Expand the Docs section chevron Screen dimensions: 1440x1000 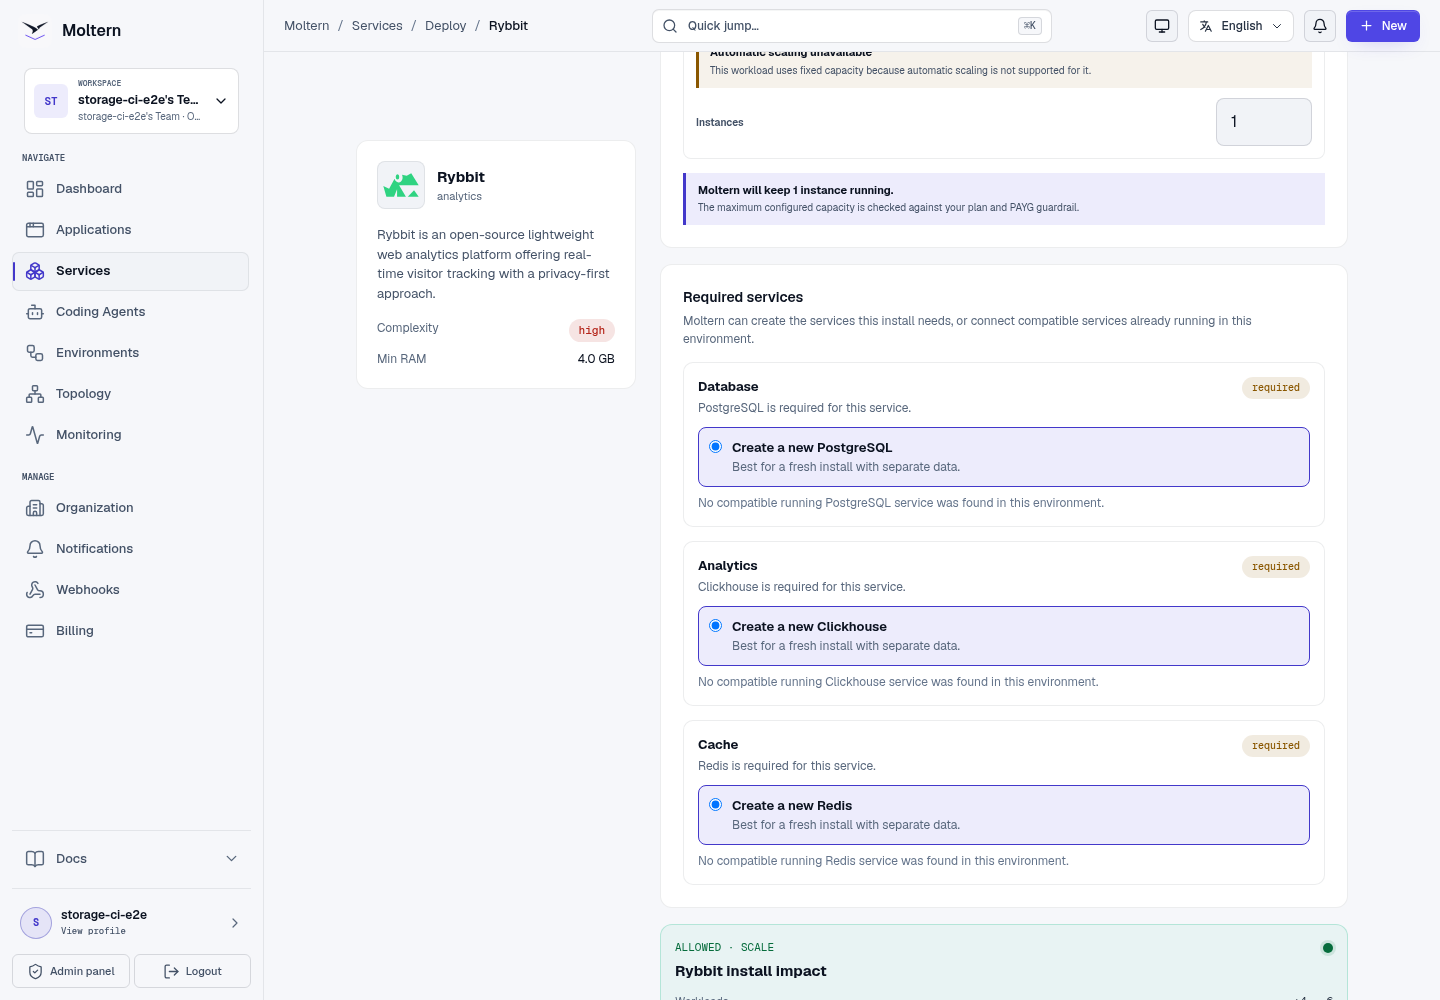point(232,859)
